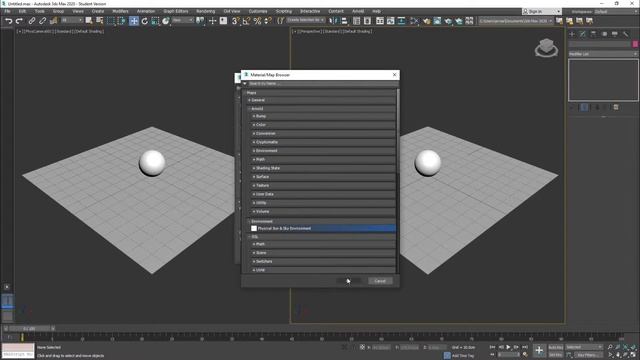640x360 pixels.
Task: Expand the Arnold Surface group
Action: tap(323, 177)
